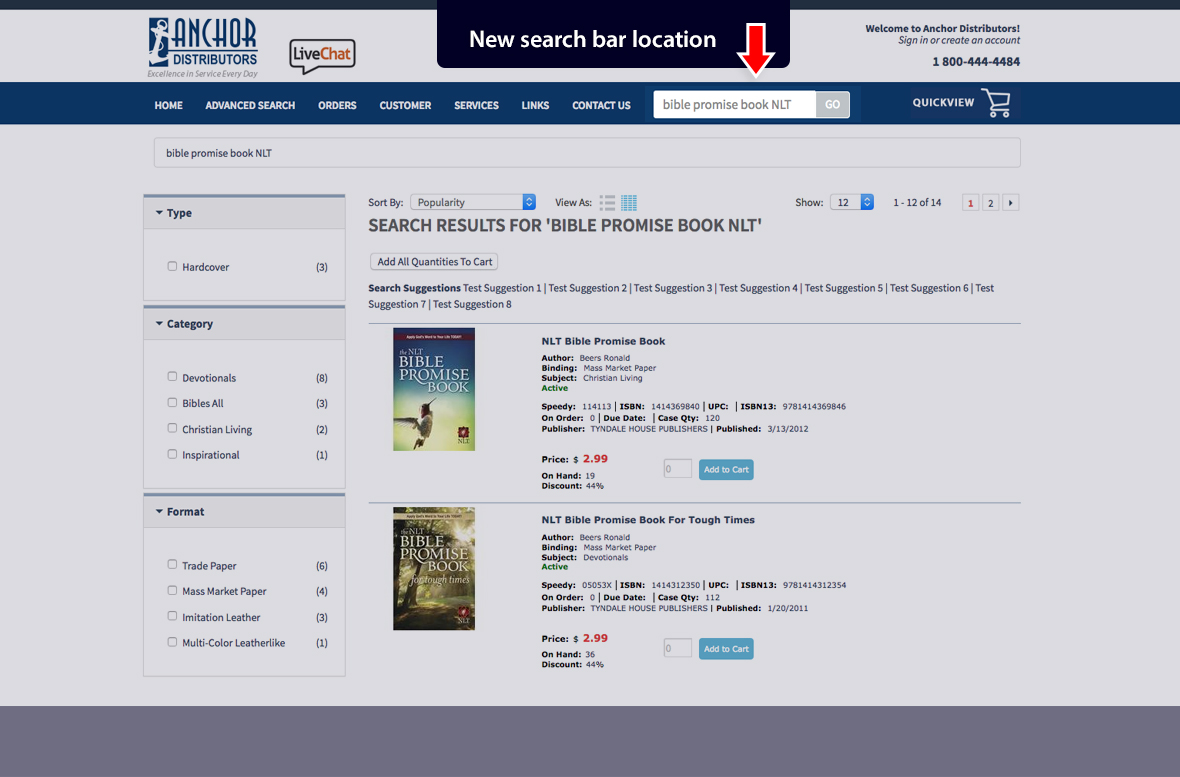Add Bible Promise Book For Tough Times to cart
The width and height of the screenshot is (1180, 777).
[726, 648]
